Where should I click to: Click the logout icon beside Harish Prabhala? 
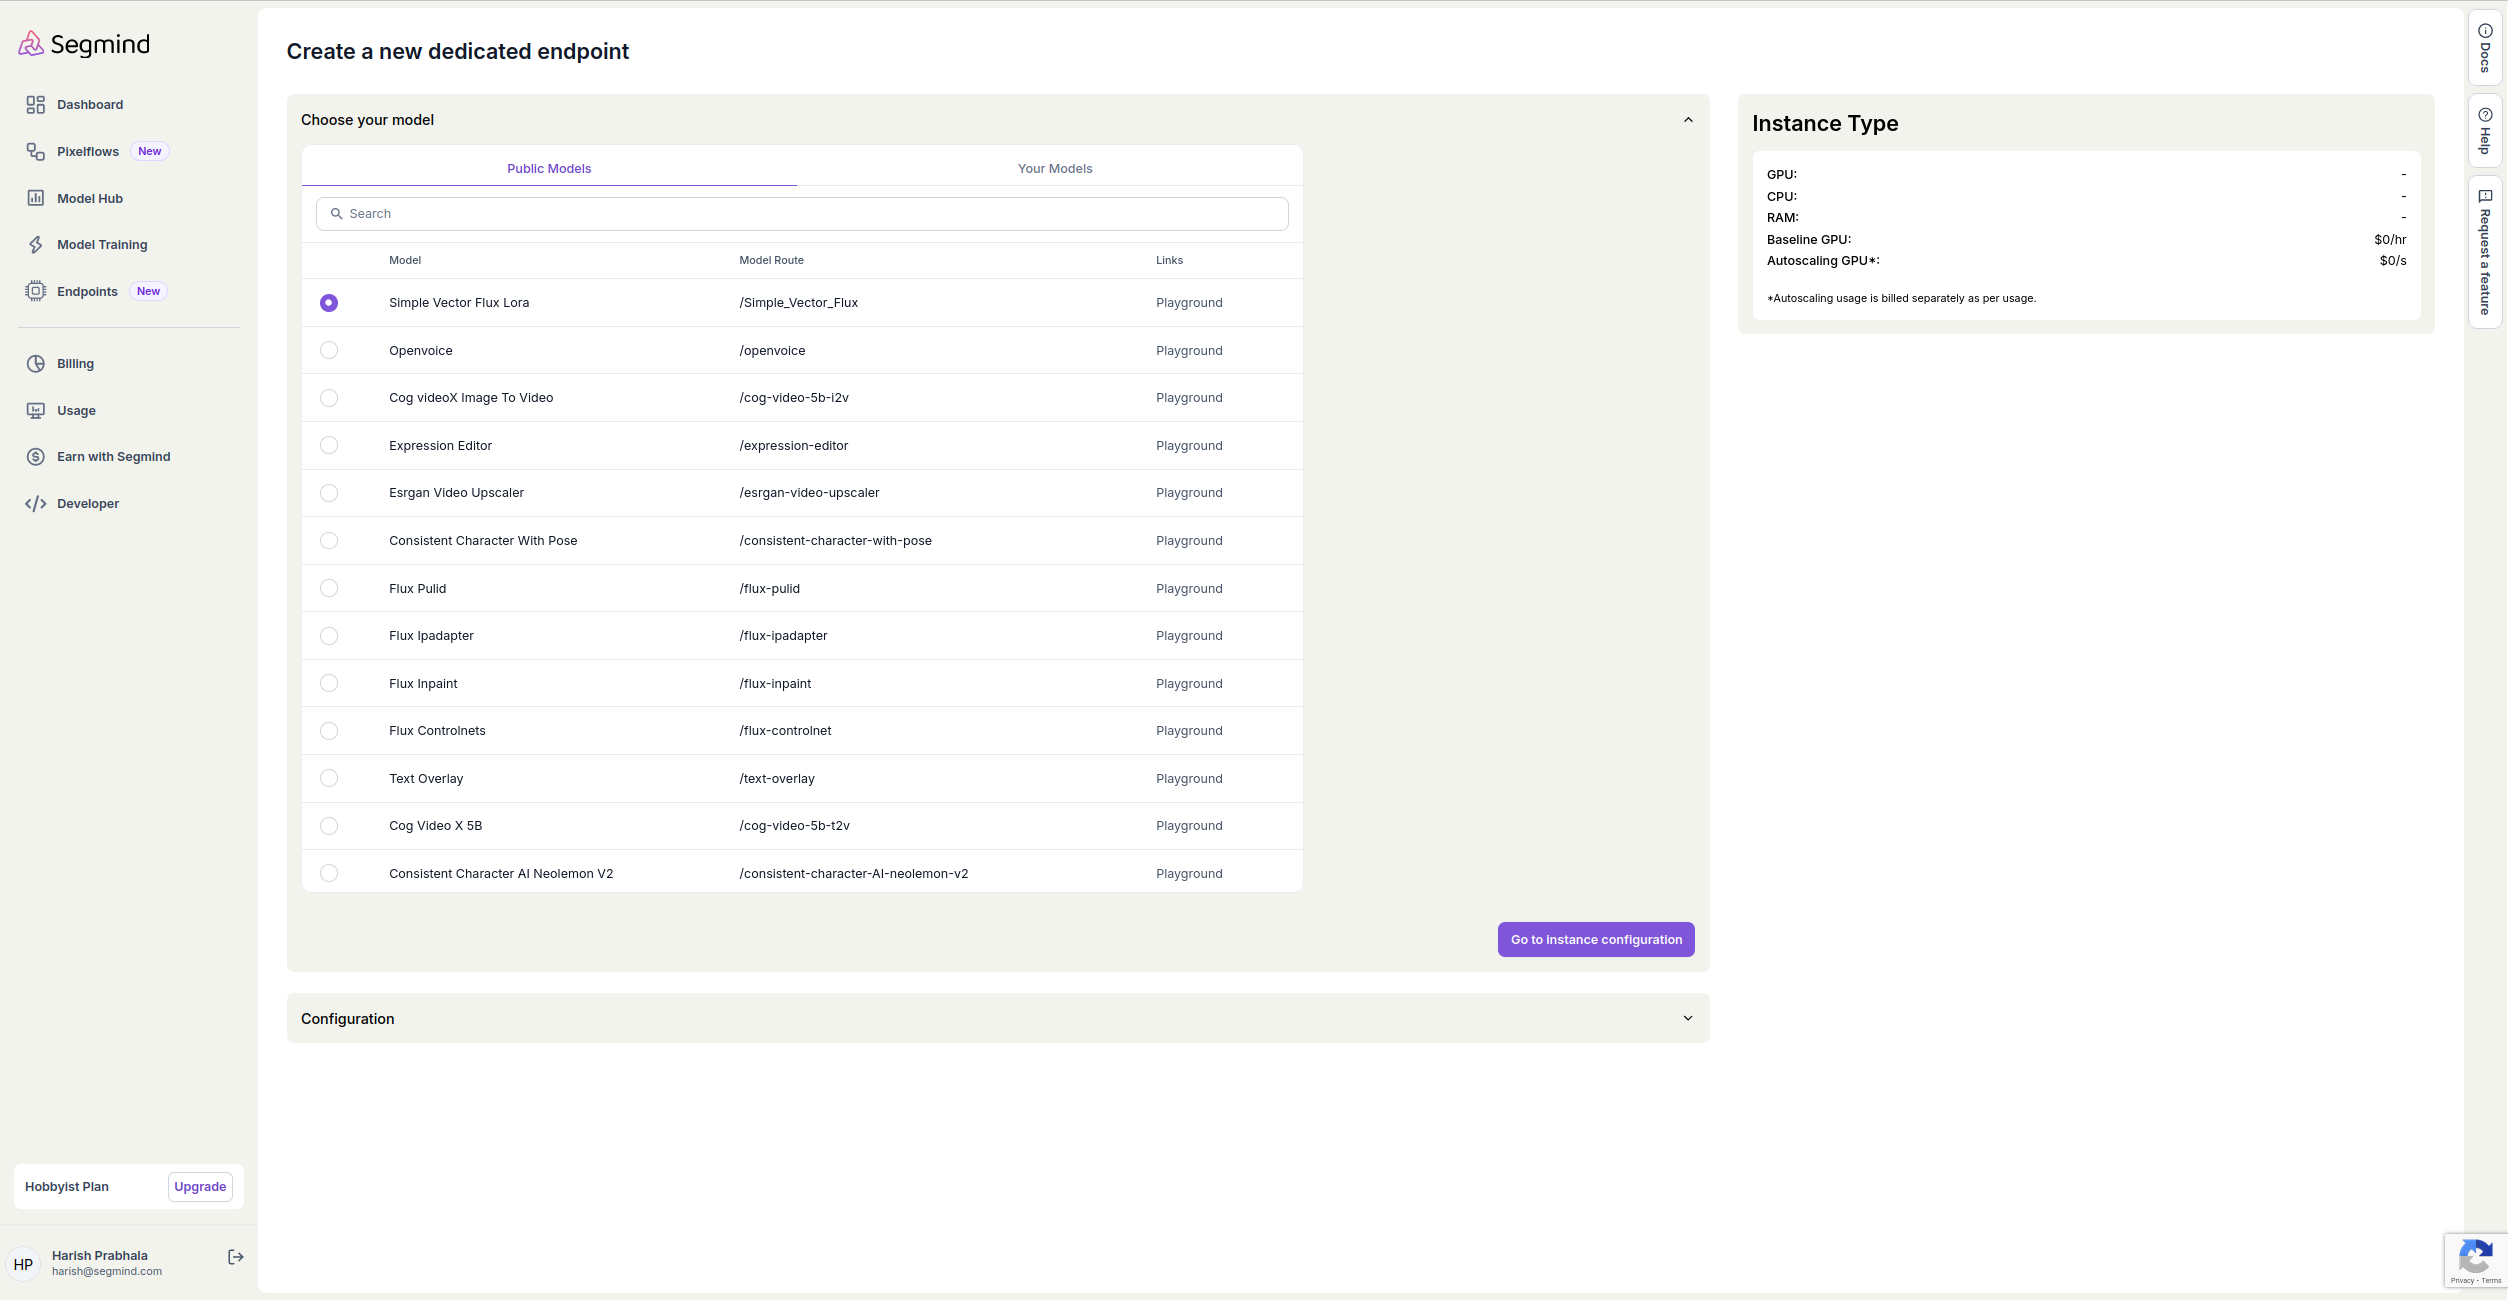pos(236,1257)
